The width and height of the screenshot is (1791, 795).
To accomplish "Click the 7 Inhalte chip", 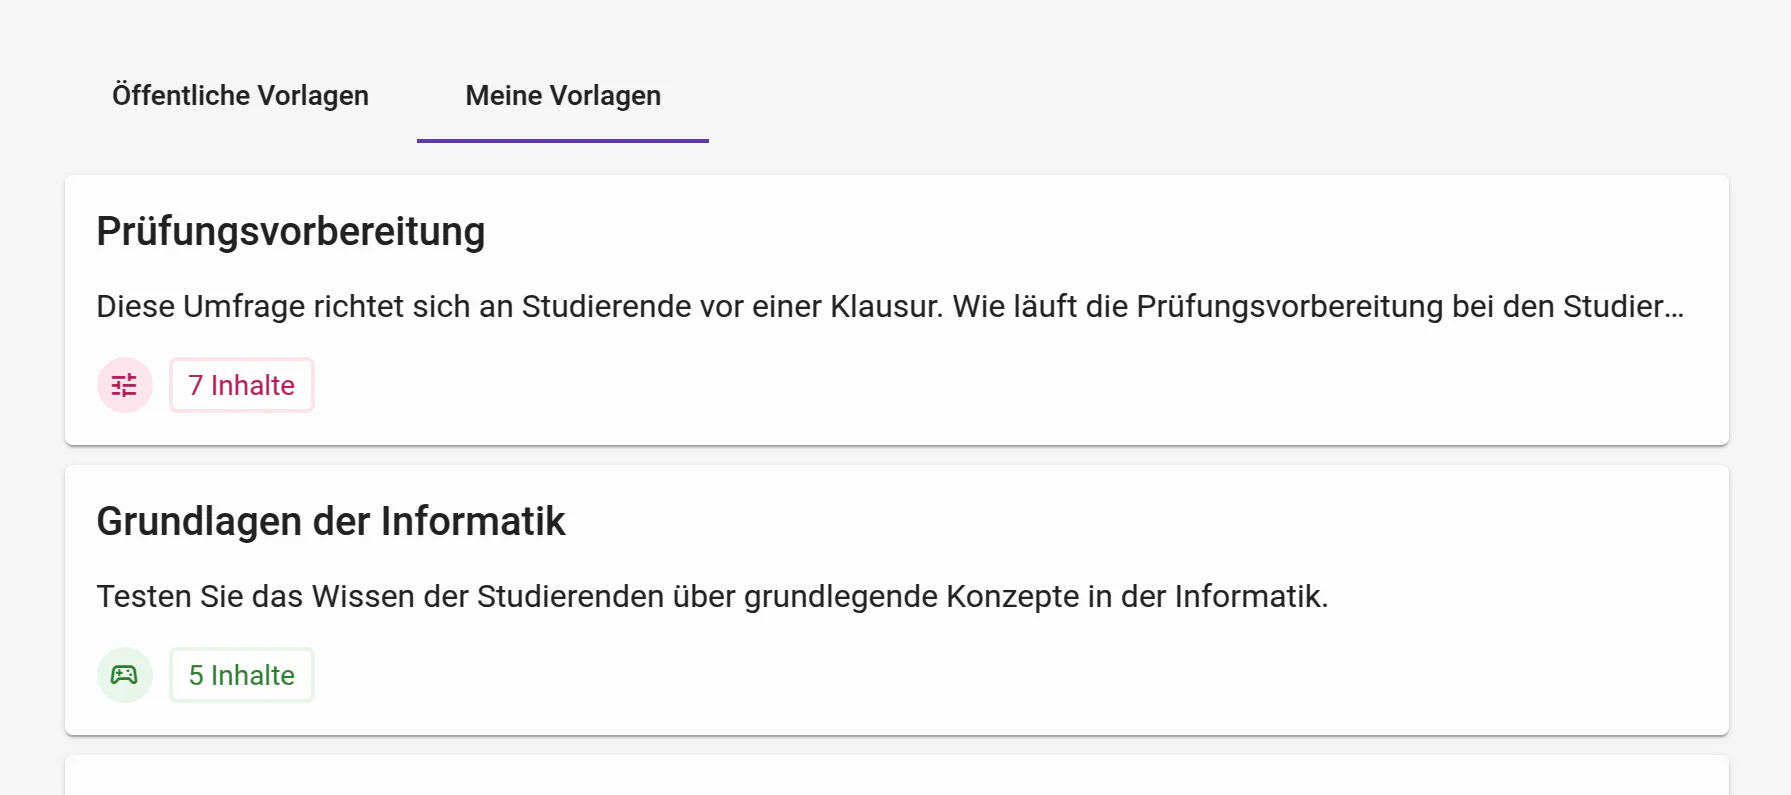I will (242, 385).
